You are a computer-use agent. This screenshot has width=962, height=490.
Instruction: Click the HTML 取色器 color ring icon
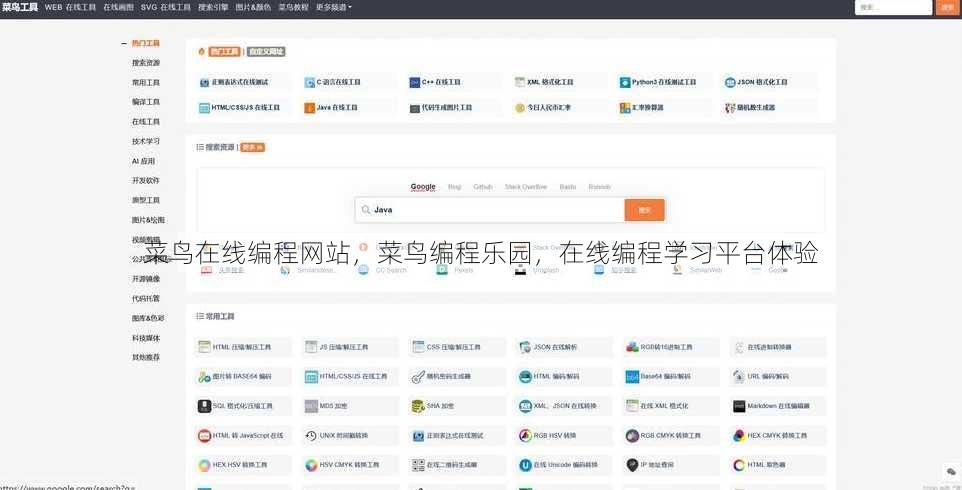pos(739,465)
